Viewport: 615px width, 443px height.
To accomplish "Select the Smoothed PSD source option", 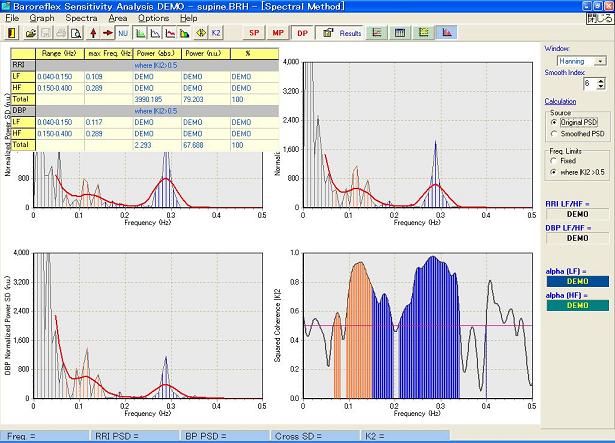I will (x=577, y=134).
